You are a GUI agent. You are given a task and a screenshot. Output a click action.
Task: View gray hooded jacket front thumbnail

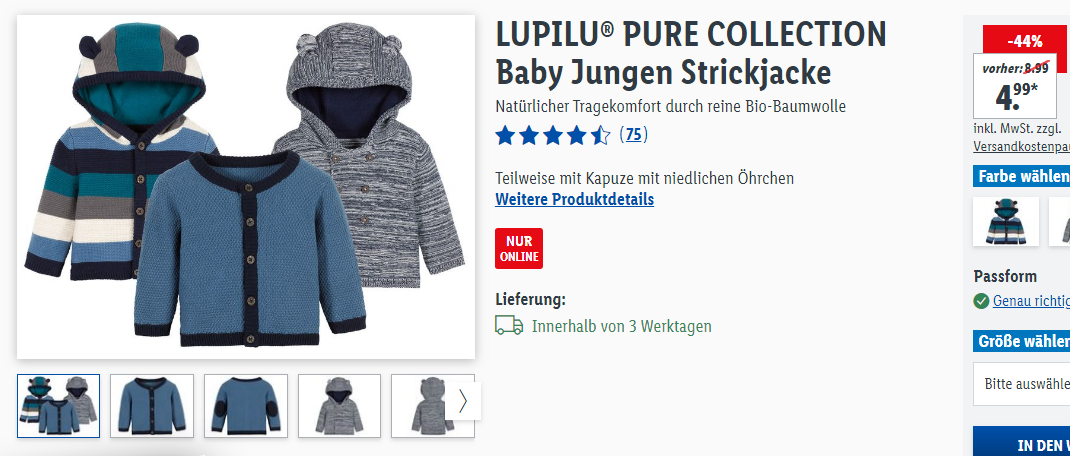[339, 405]
